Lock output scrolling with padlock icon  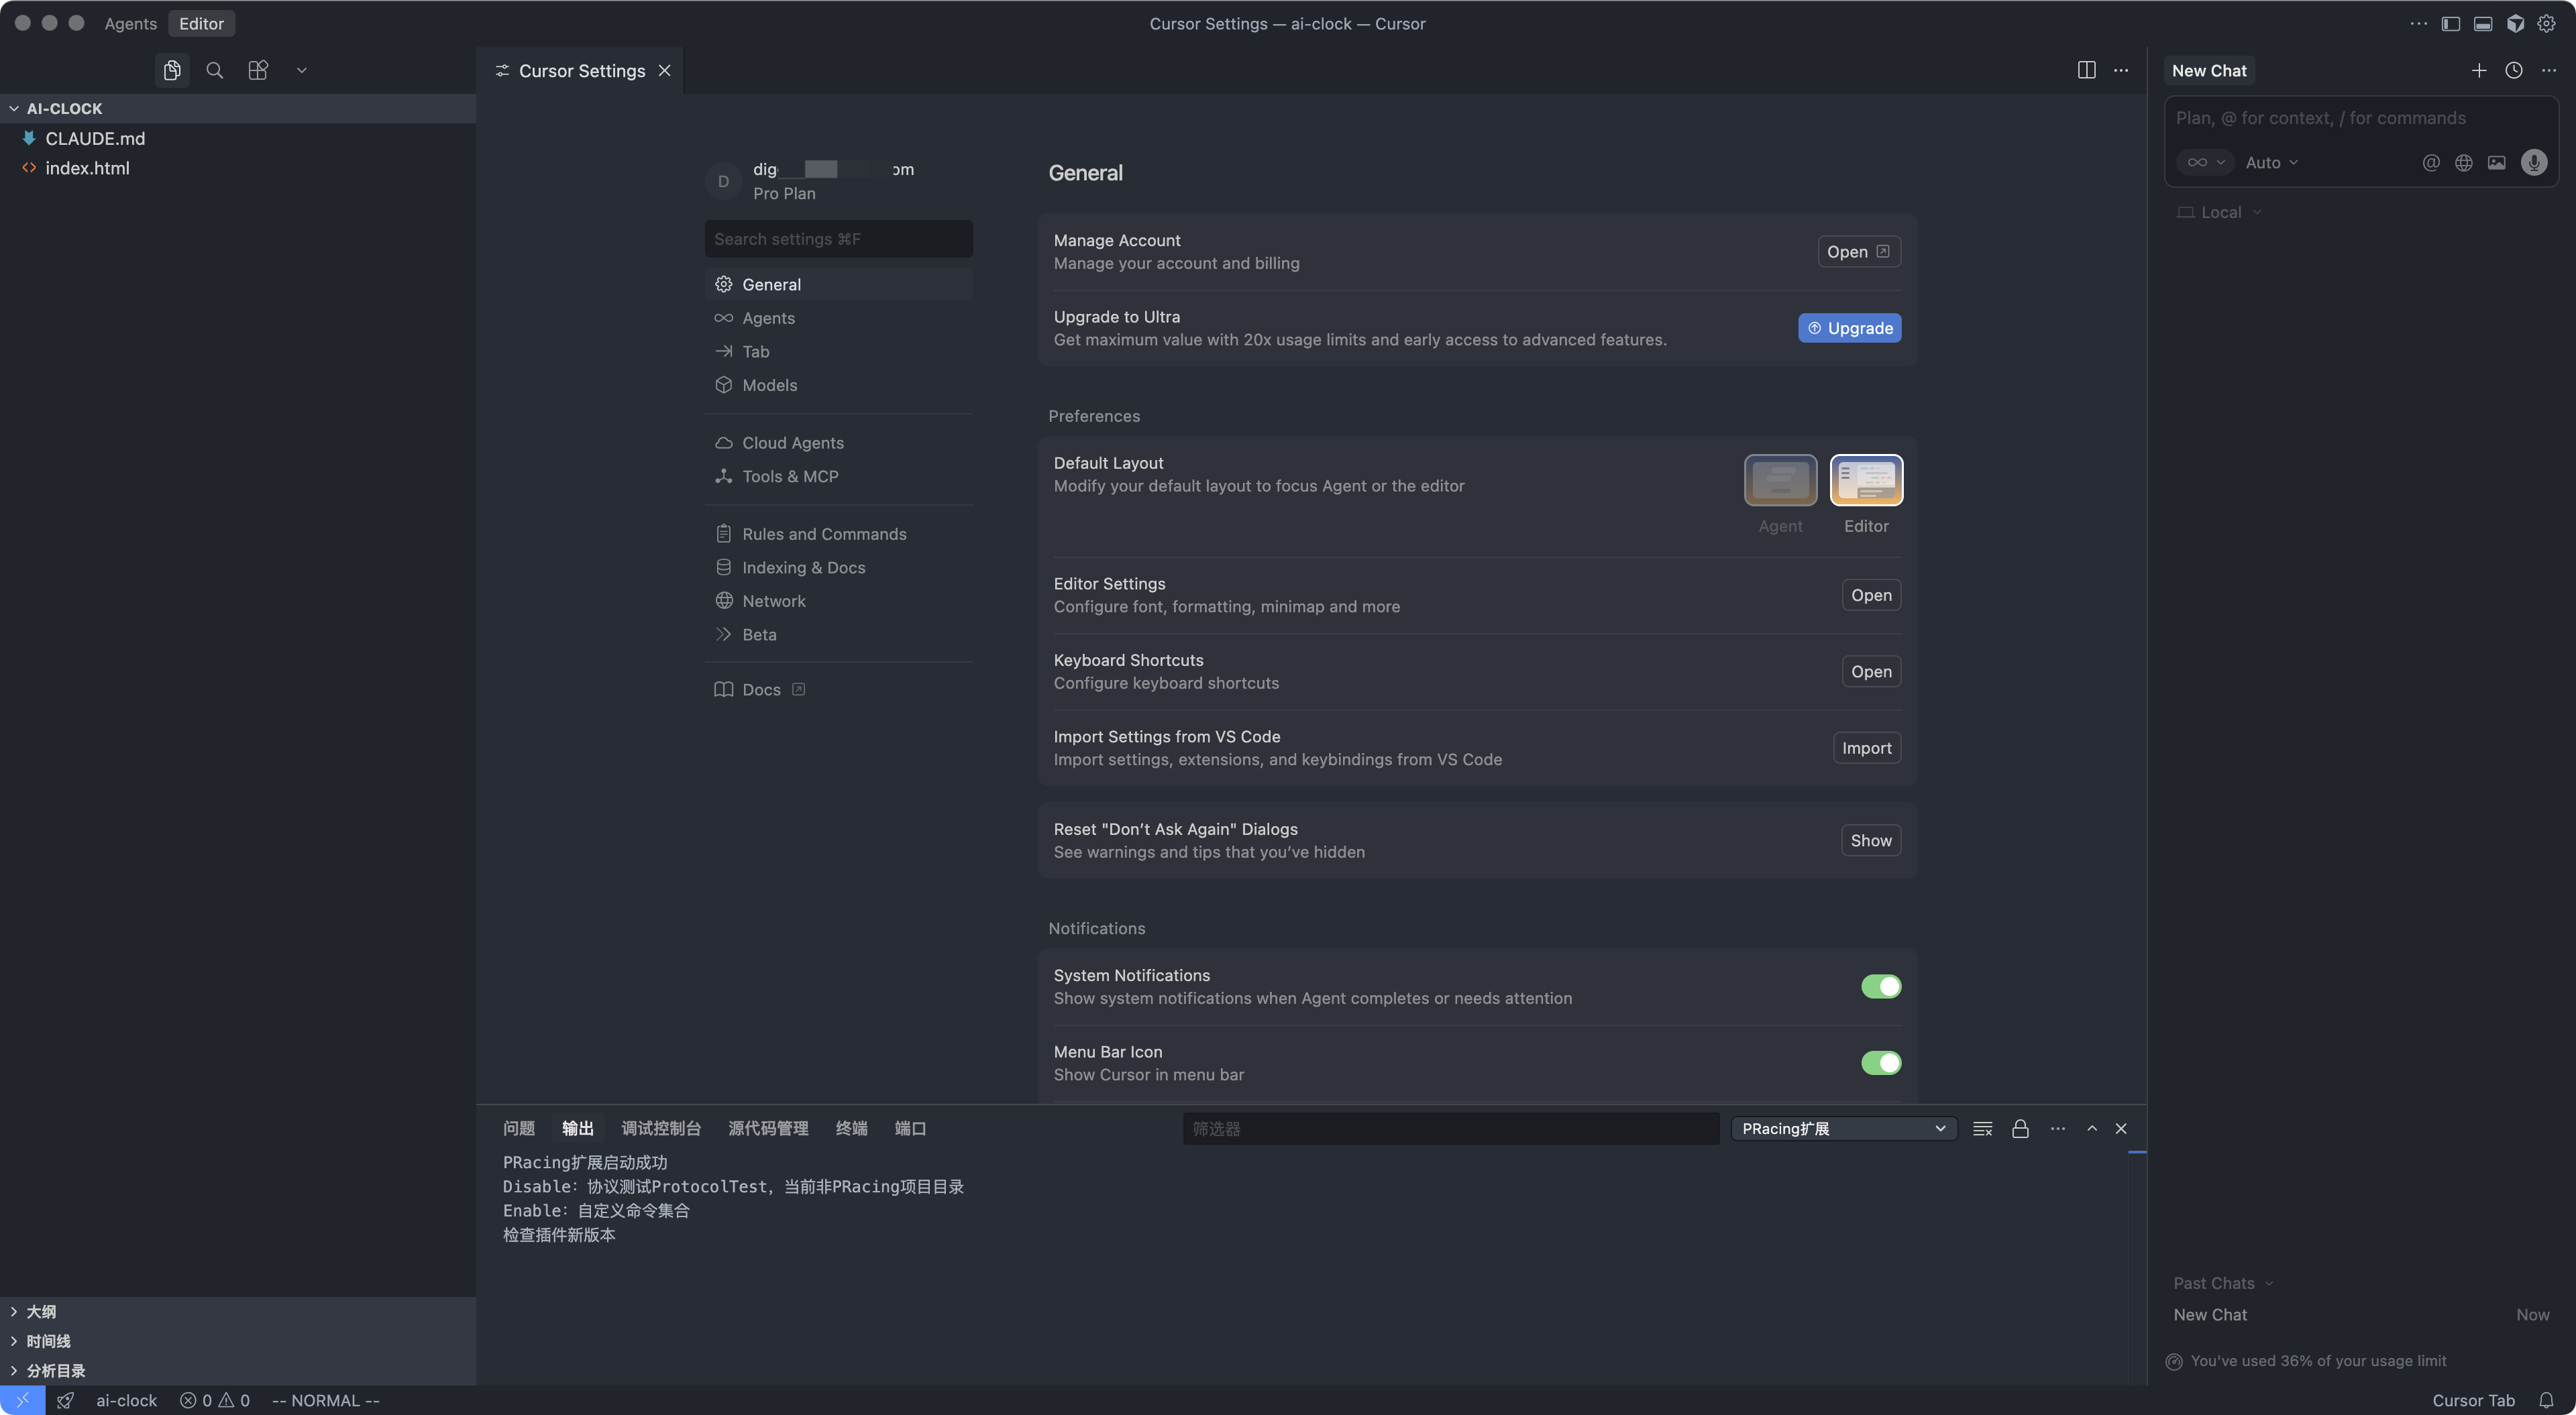click(x=2020, y=1128)
